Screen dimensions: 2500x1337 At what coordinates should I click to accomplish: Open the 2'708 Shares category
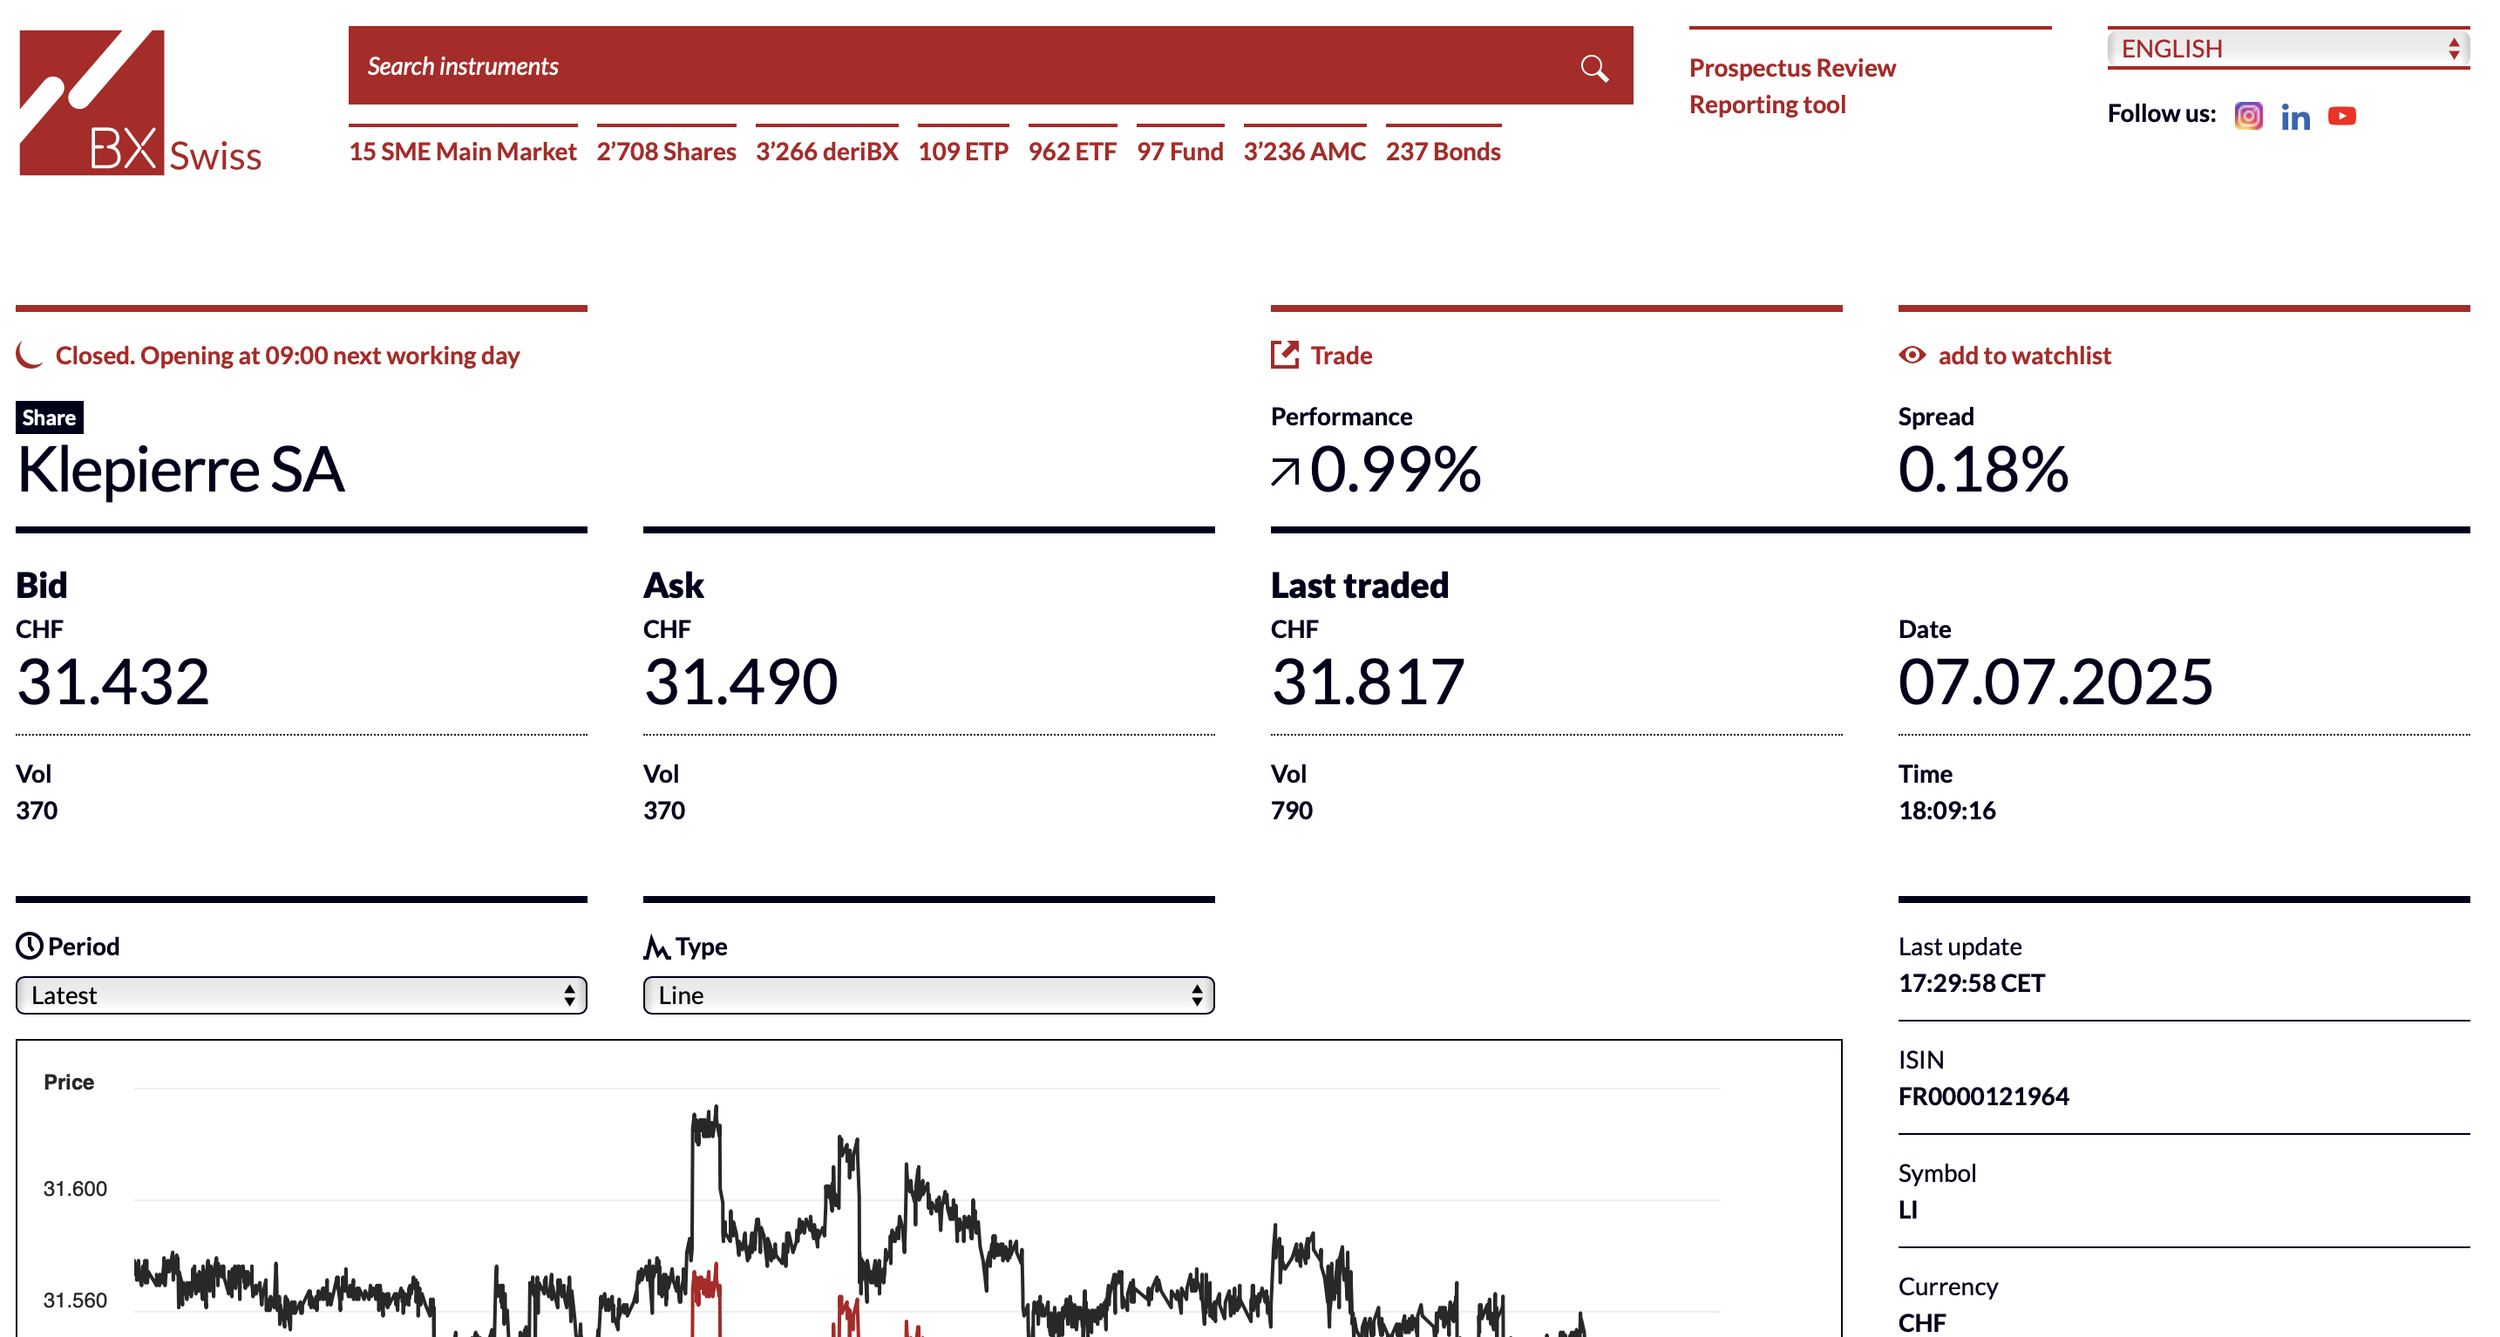tap(666, 151)
